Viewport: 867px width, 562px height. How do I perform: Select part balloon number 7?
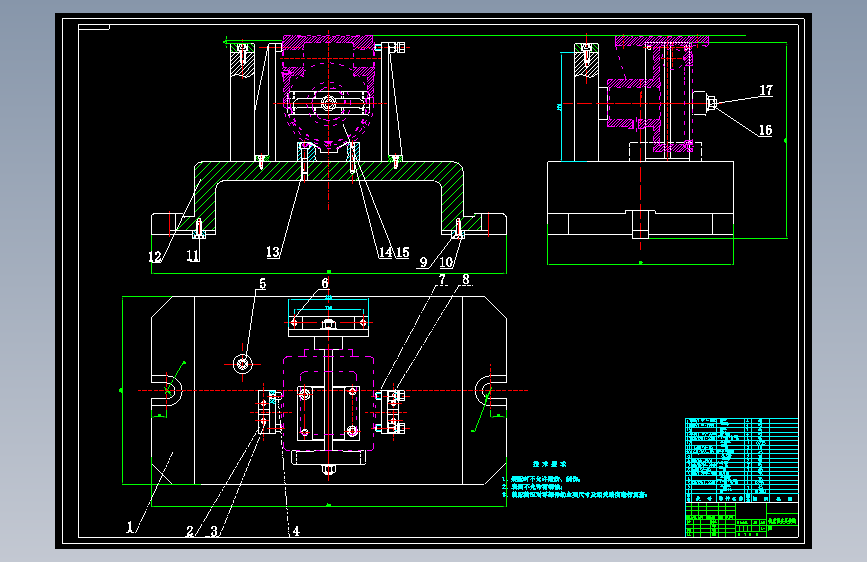coord(442,280)
